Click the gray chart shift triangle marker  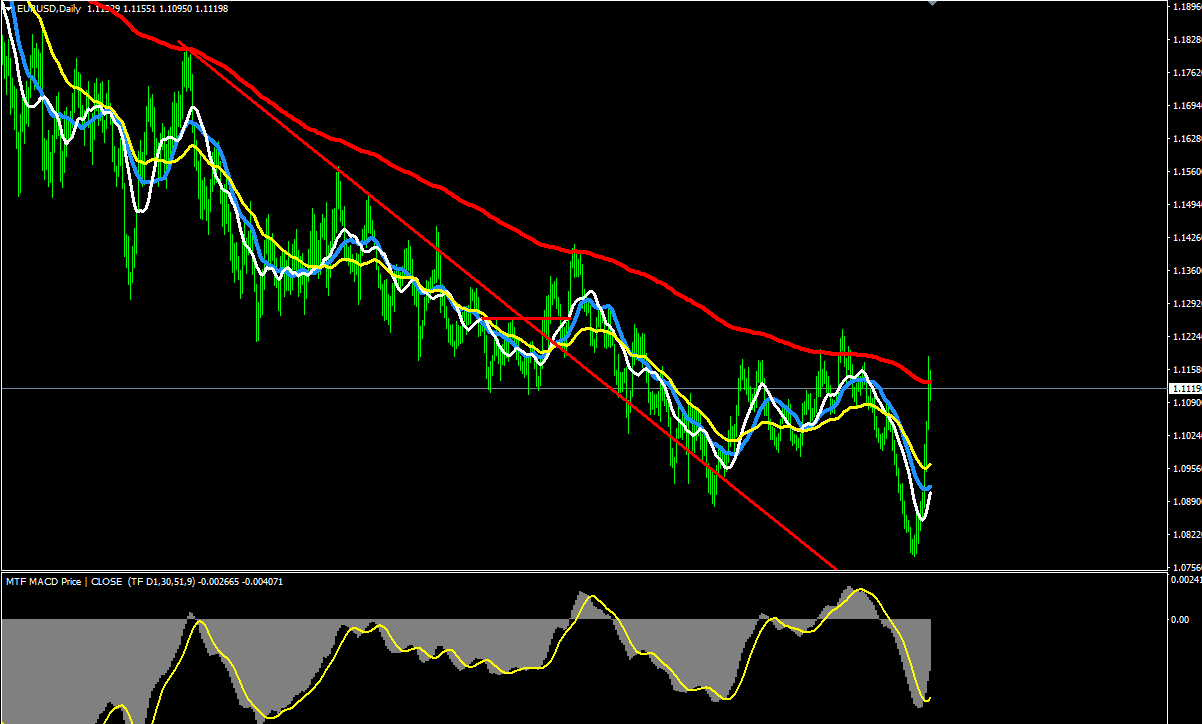tap(933, 4)
